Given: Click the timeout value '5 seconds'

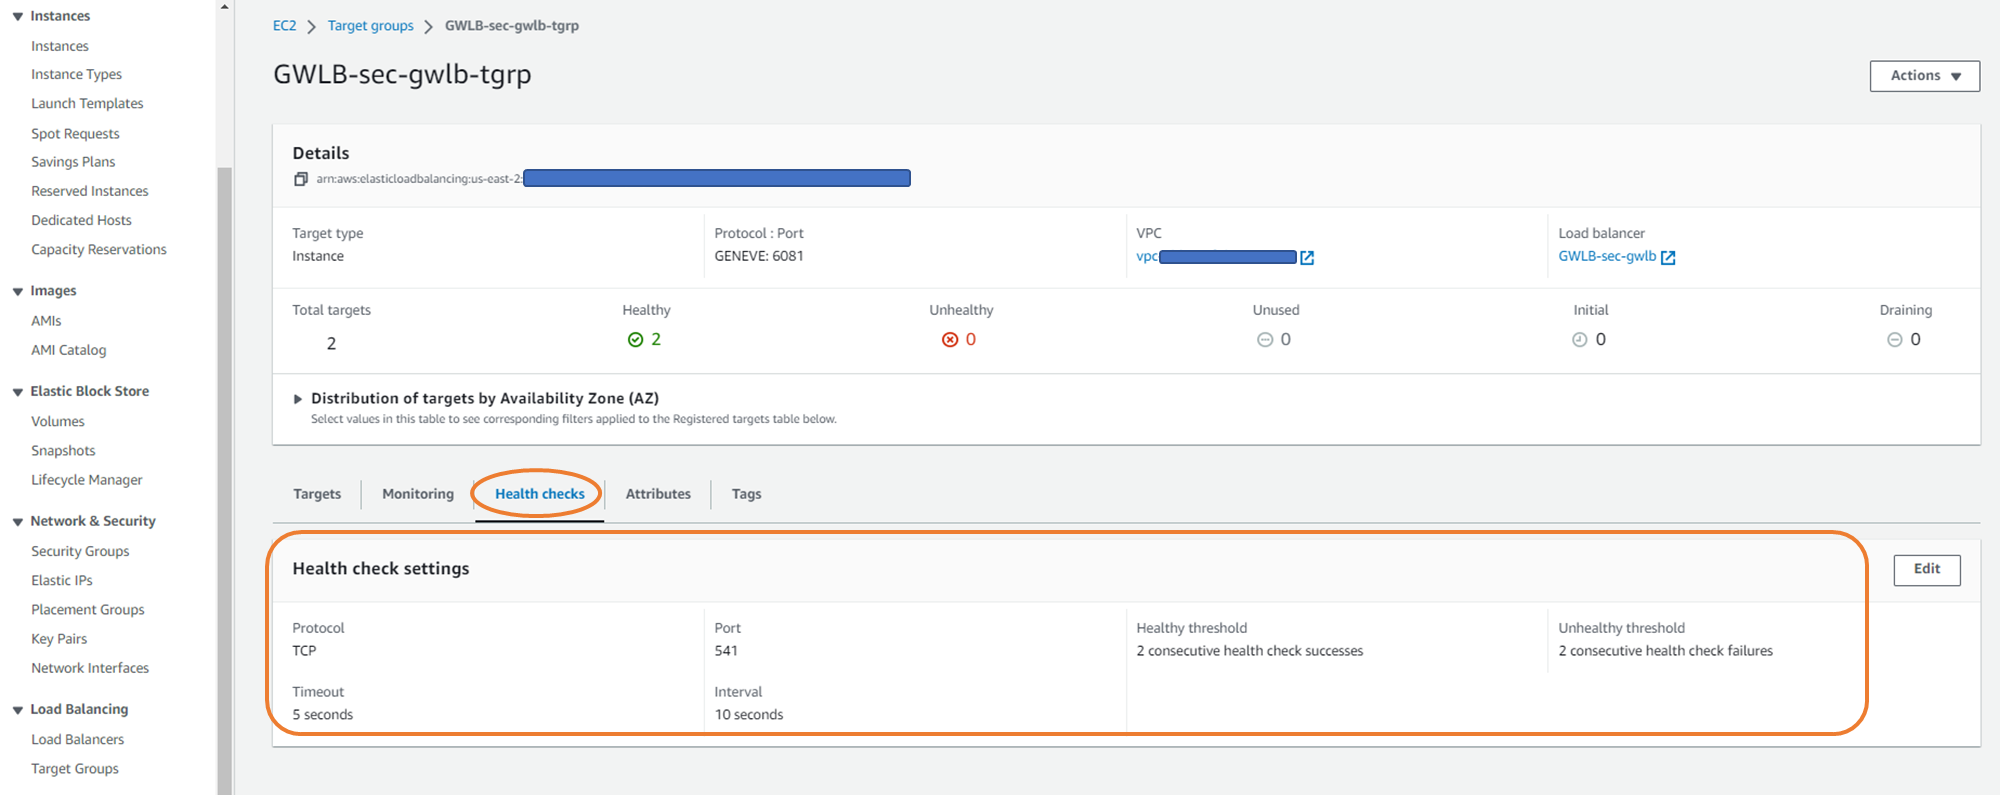Looking at the screenshot, I should click(x=323, y=715).
